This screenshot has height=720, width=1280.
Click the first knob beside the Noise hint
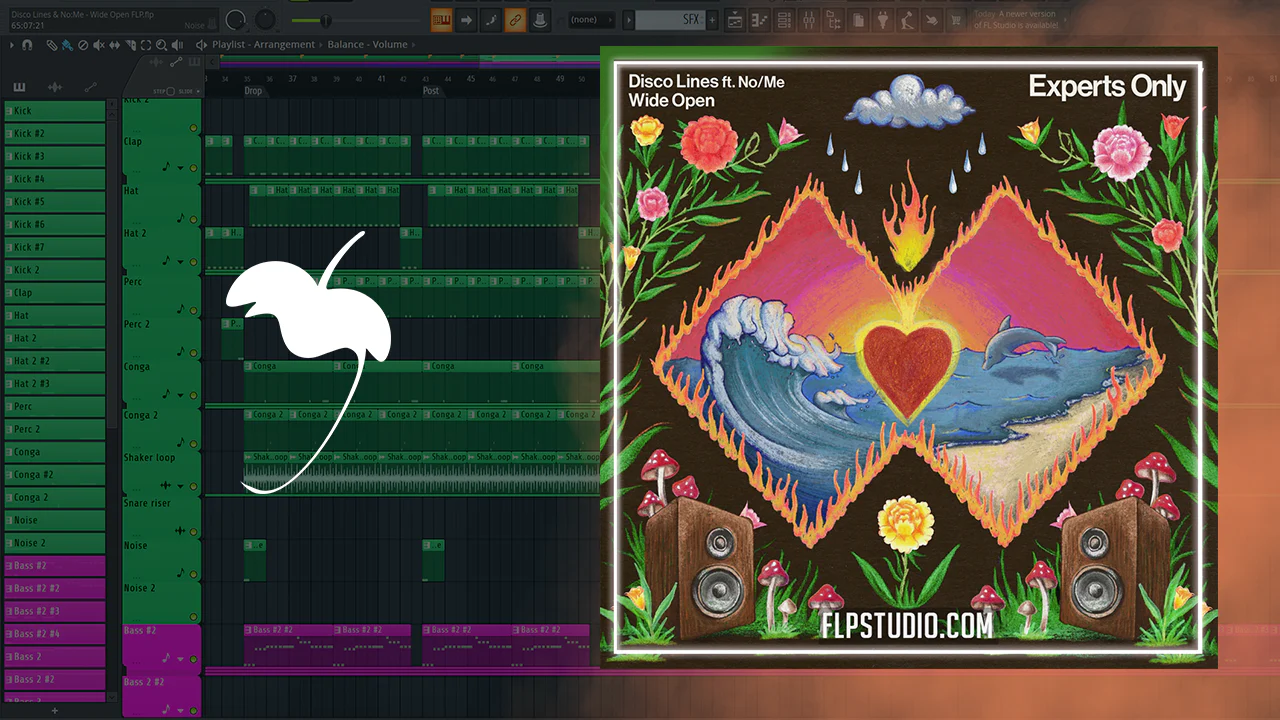click(236, 19)
